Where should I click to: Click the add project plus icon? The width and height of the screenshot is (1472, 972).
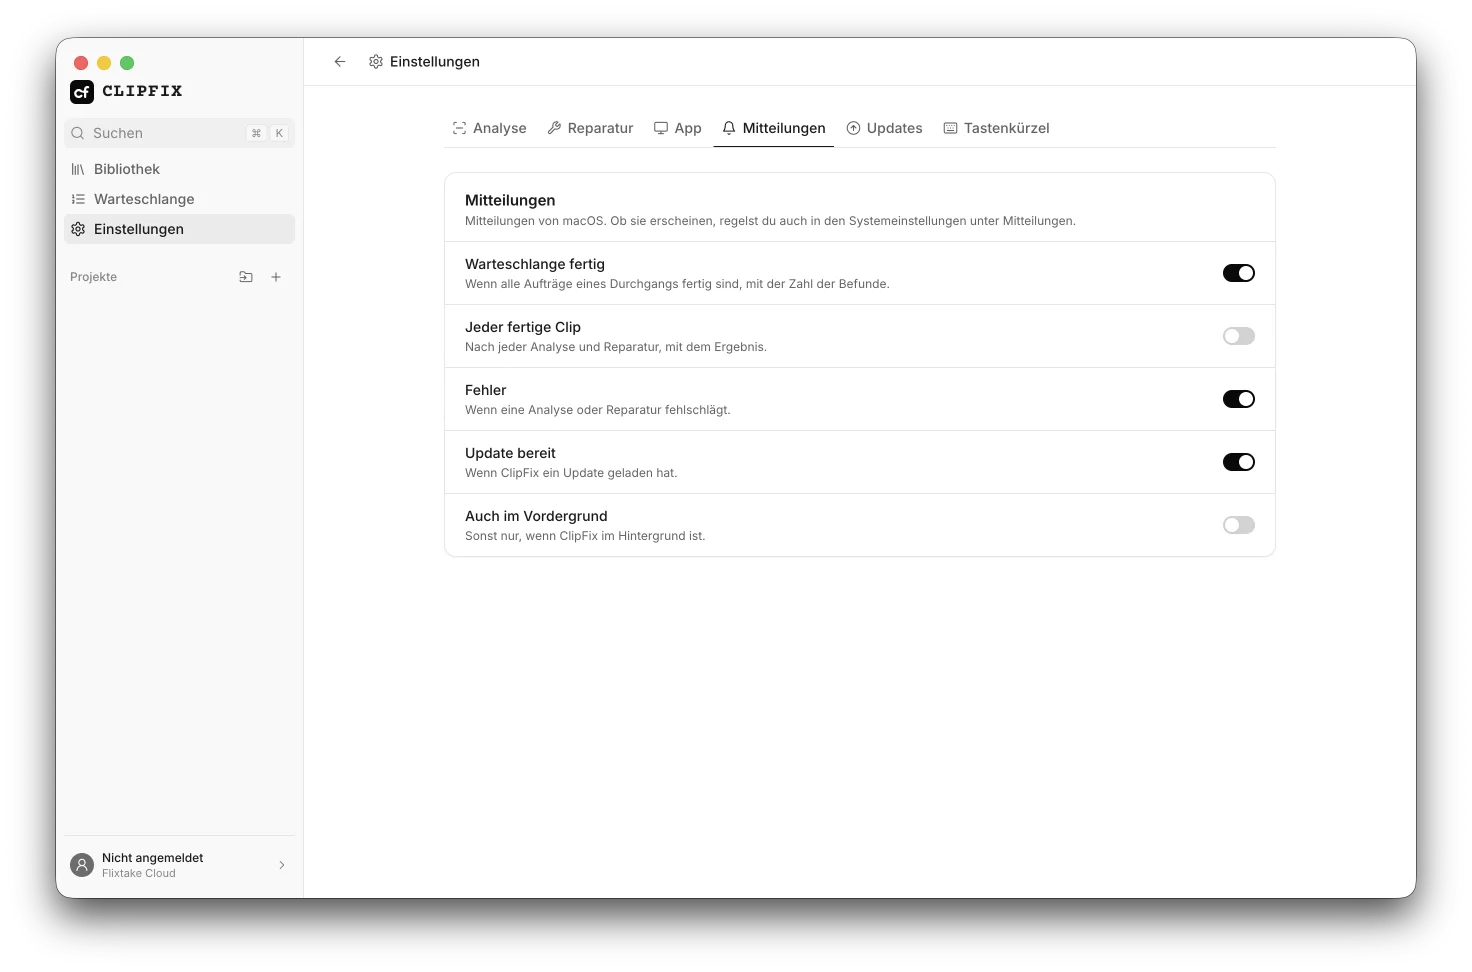click(x=276, y=277)
